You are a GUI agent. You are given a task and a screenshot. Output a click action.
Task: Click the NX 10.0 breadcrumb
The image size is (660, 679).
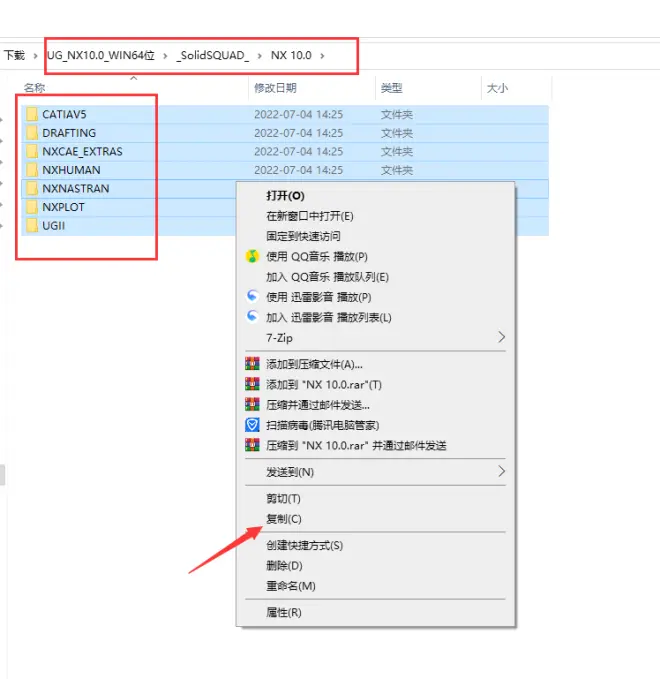(x=291, y=55)
